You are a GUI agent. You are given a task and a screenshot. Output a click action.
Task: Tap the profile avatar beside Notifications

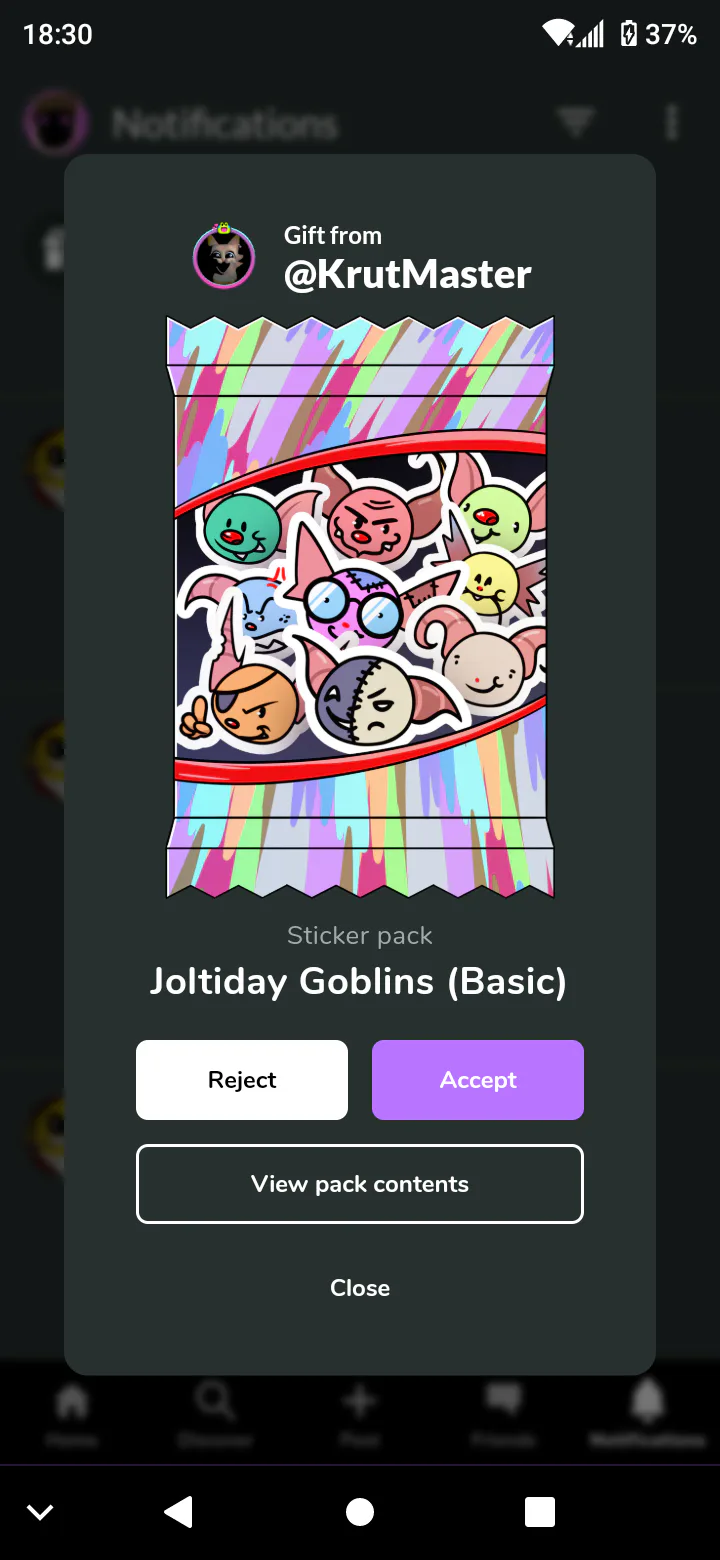click(x=54, y=124)
